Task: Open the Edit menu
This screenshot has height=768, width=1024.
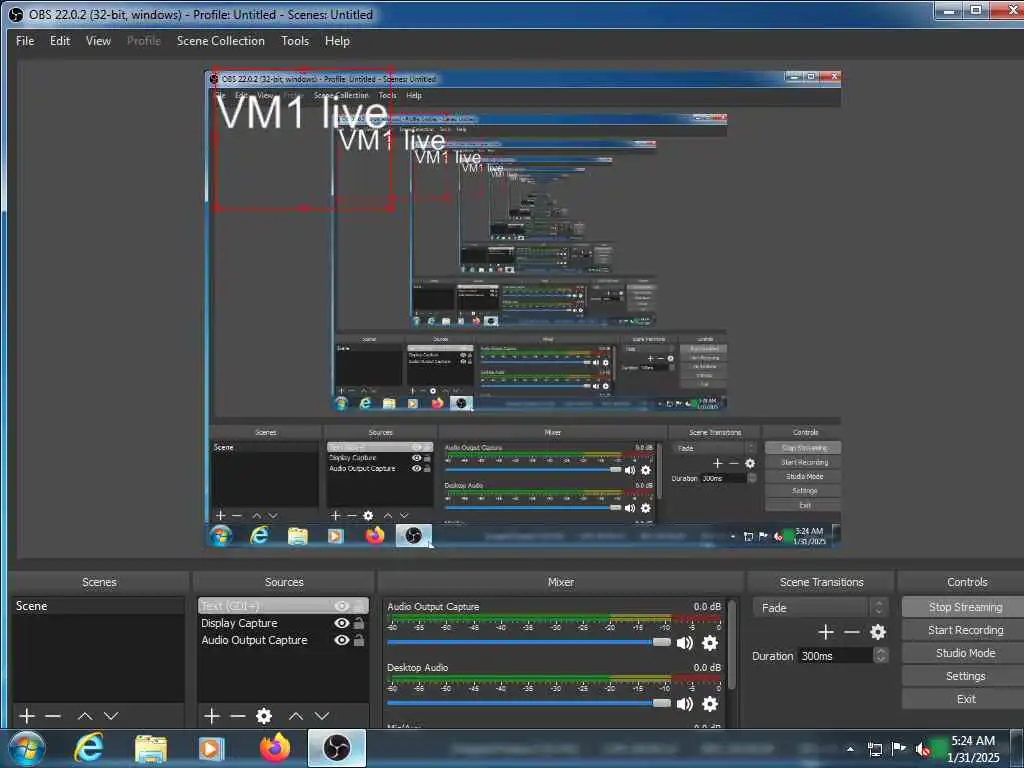Action: pyautogui.click(x=60, y=40)
